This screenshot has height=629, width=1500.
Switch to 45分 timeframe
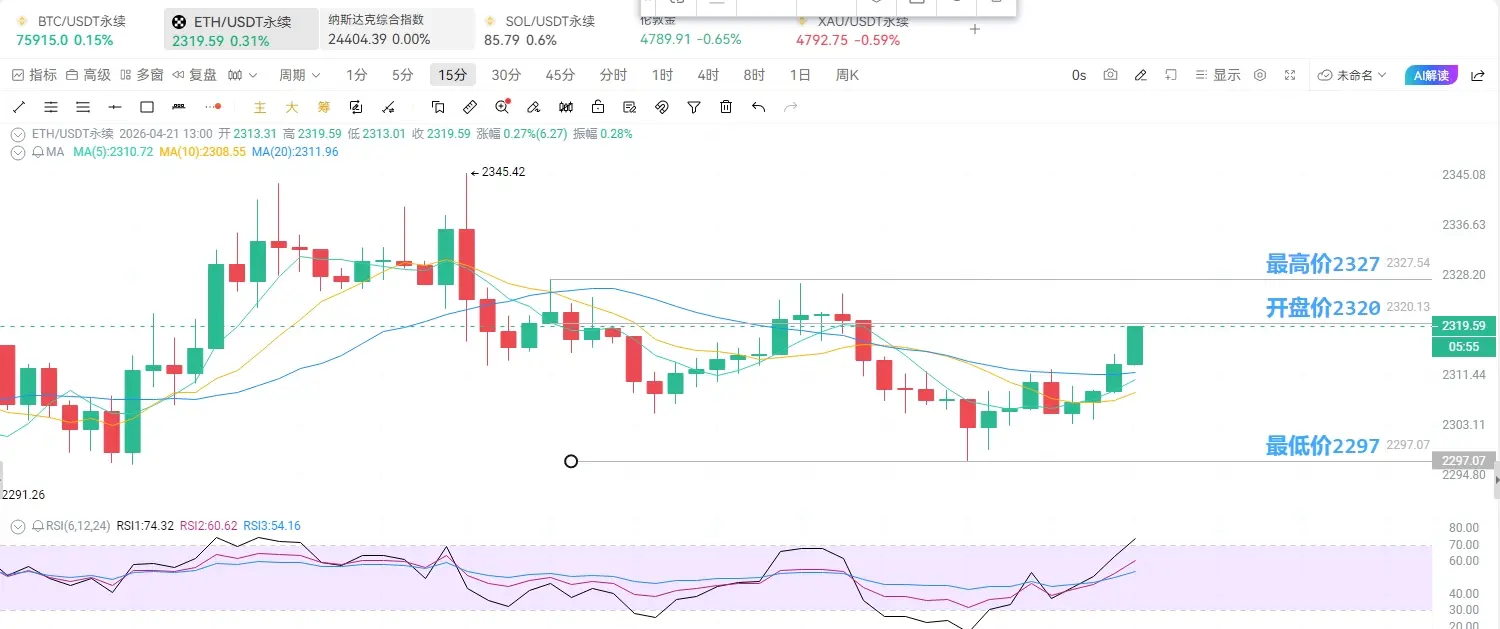[560, 75]
